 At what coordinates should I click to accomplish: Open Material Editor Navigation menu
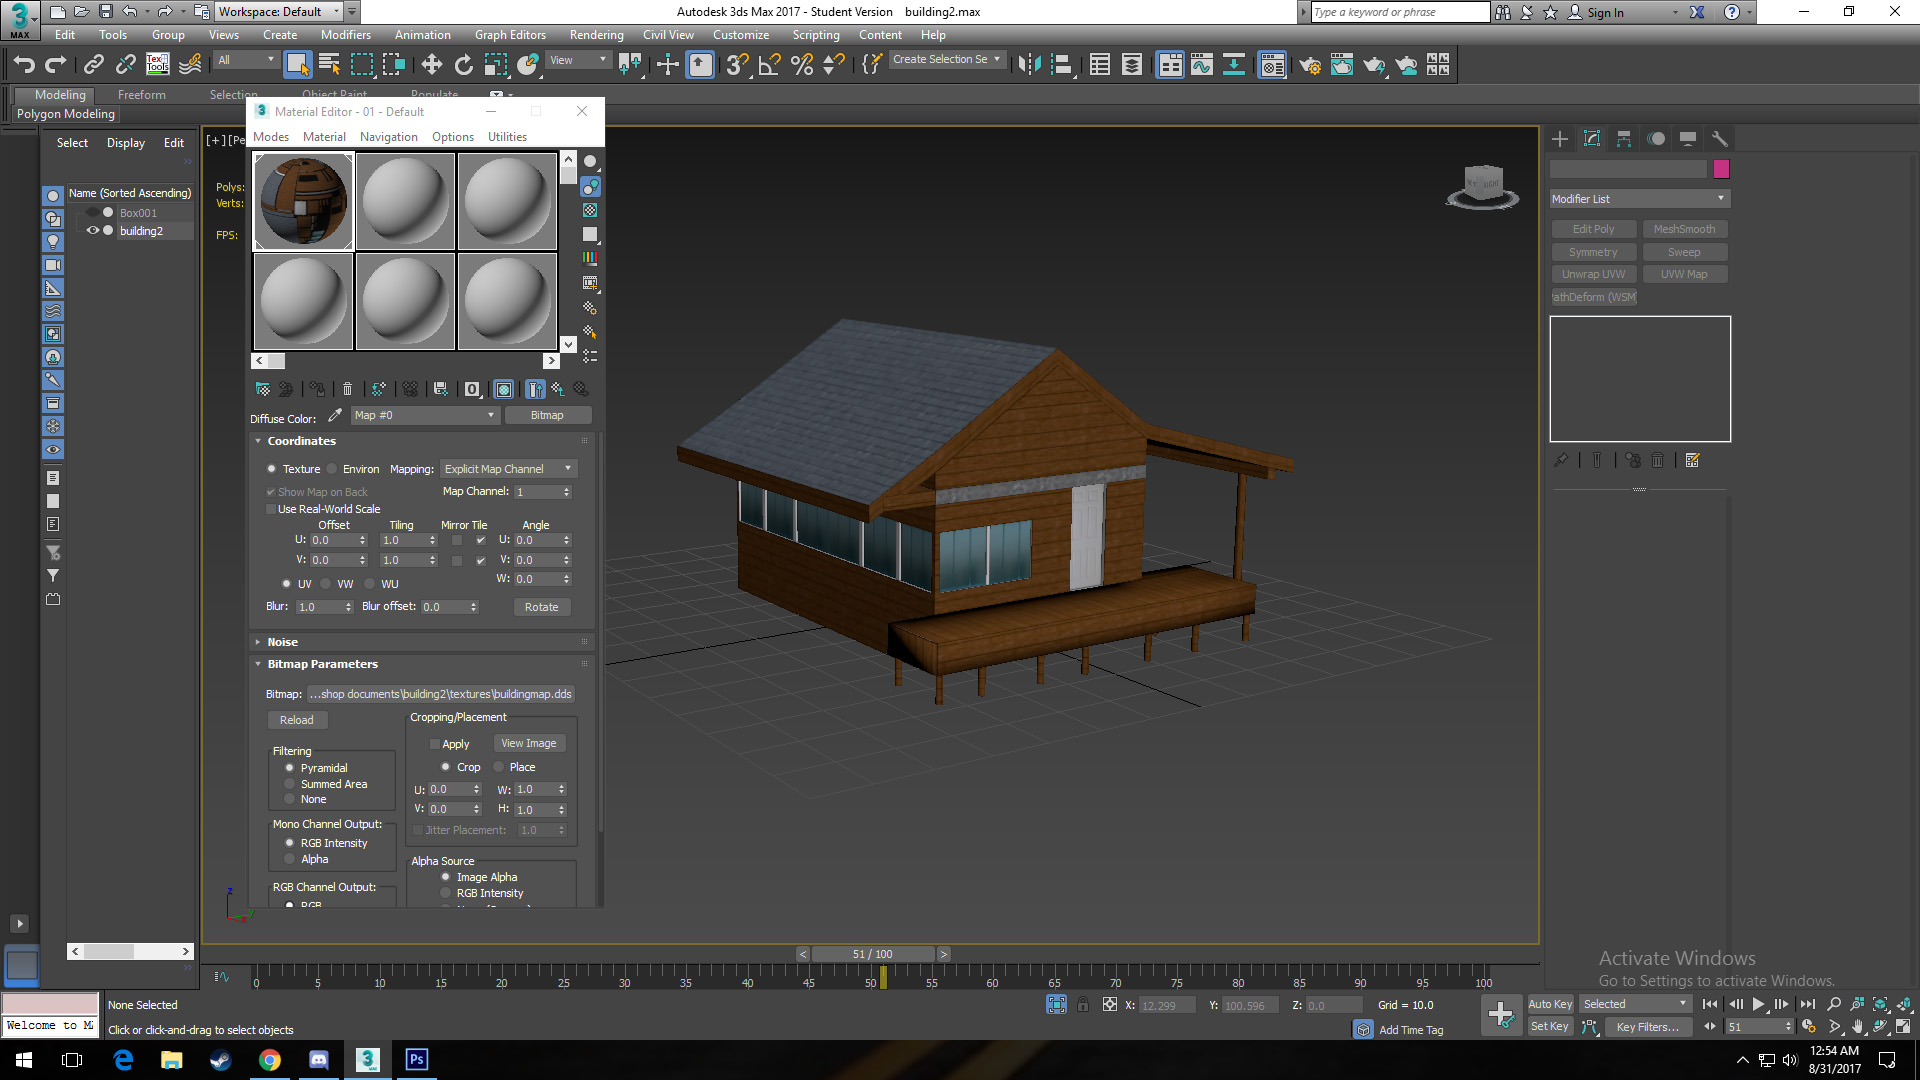[x=388, y=137]
